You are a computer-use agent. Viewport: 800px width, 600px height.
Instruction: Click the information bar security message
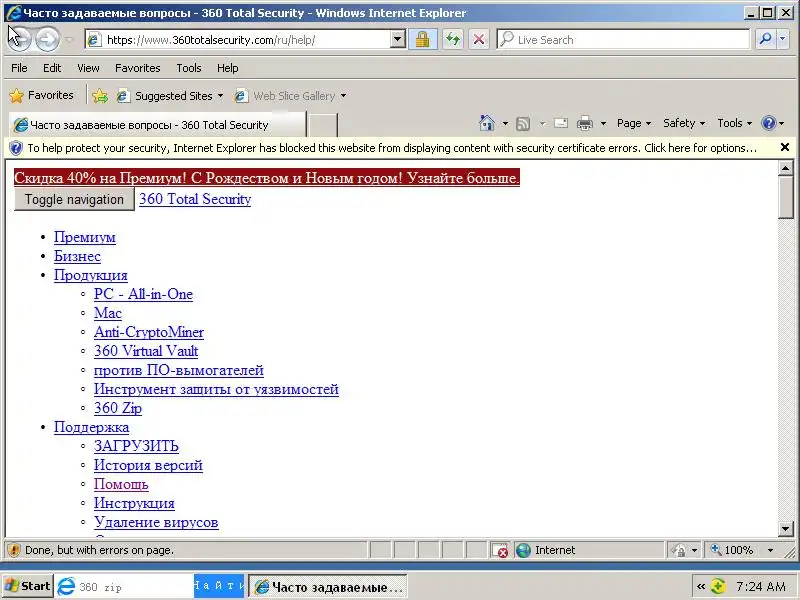click(x=392, y=148)
